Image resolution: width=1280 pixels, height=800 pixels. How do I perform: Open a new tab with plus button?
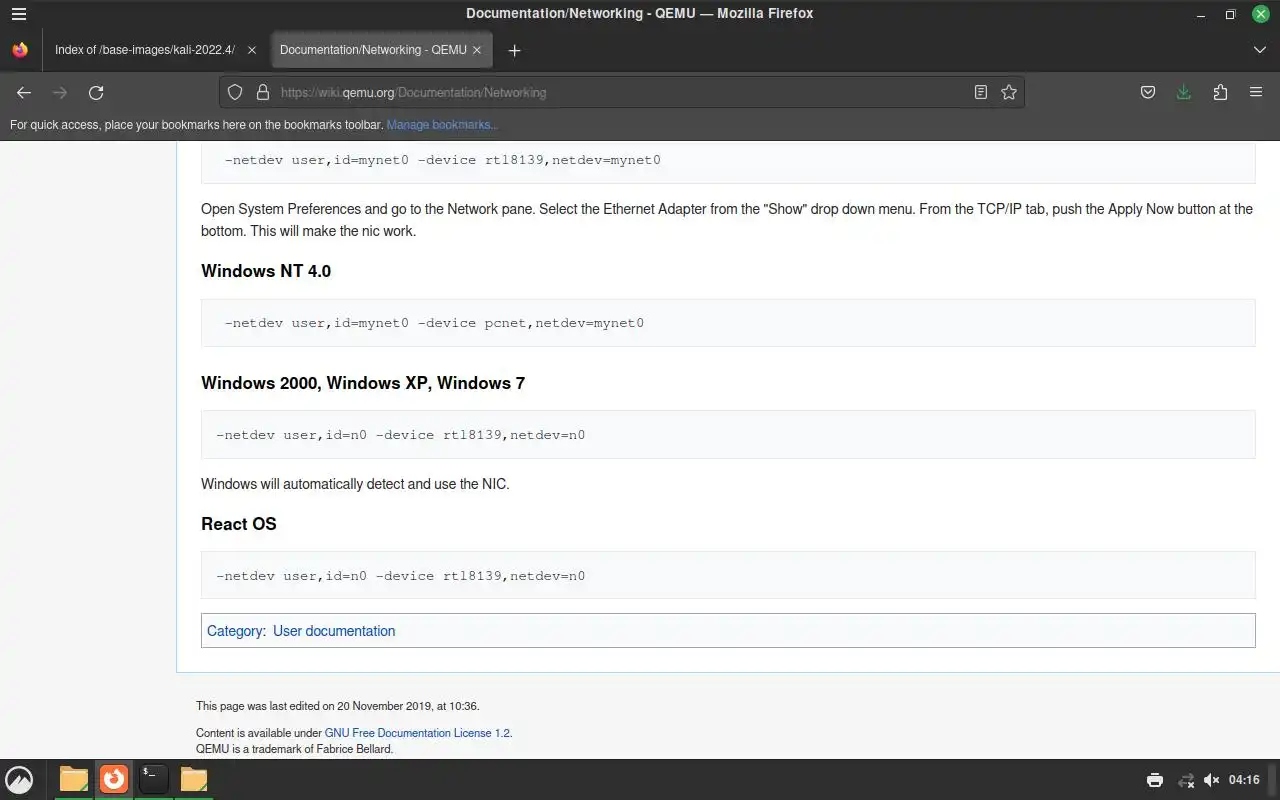click(x=514, y=50)
